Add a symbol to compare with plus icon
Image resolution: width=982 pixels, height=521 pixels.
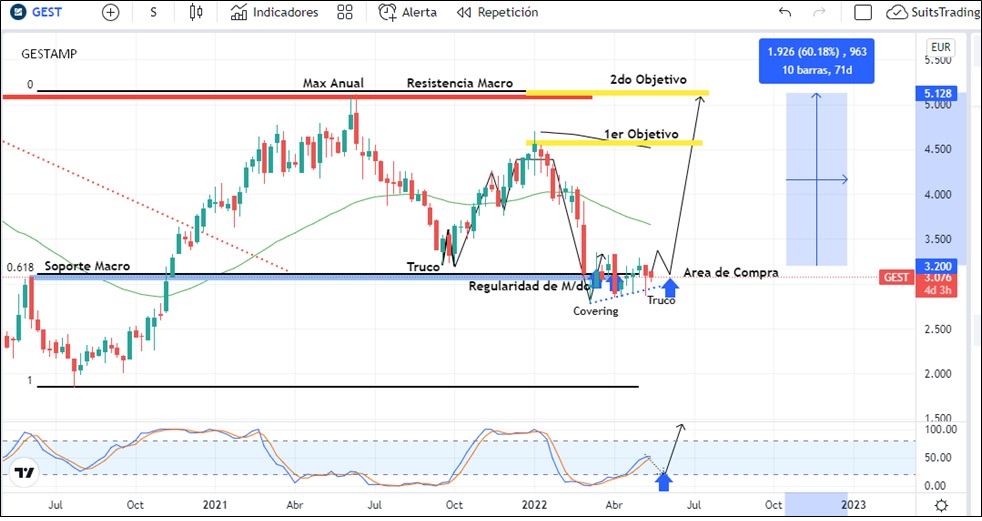(x=110, y=13)
